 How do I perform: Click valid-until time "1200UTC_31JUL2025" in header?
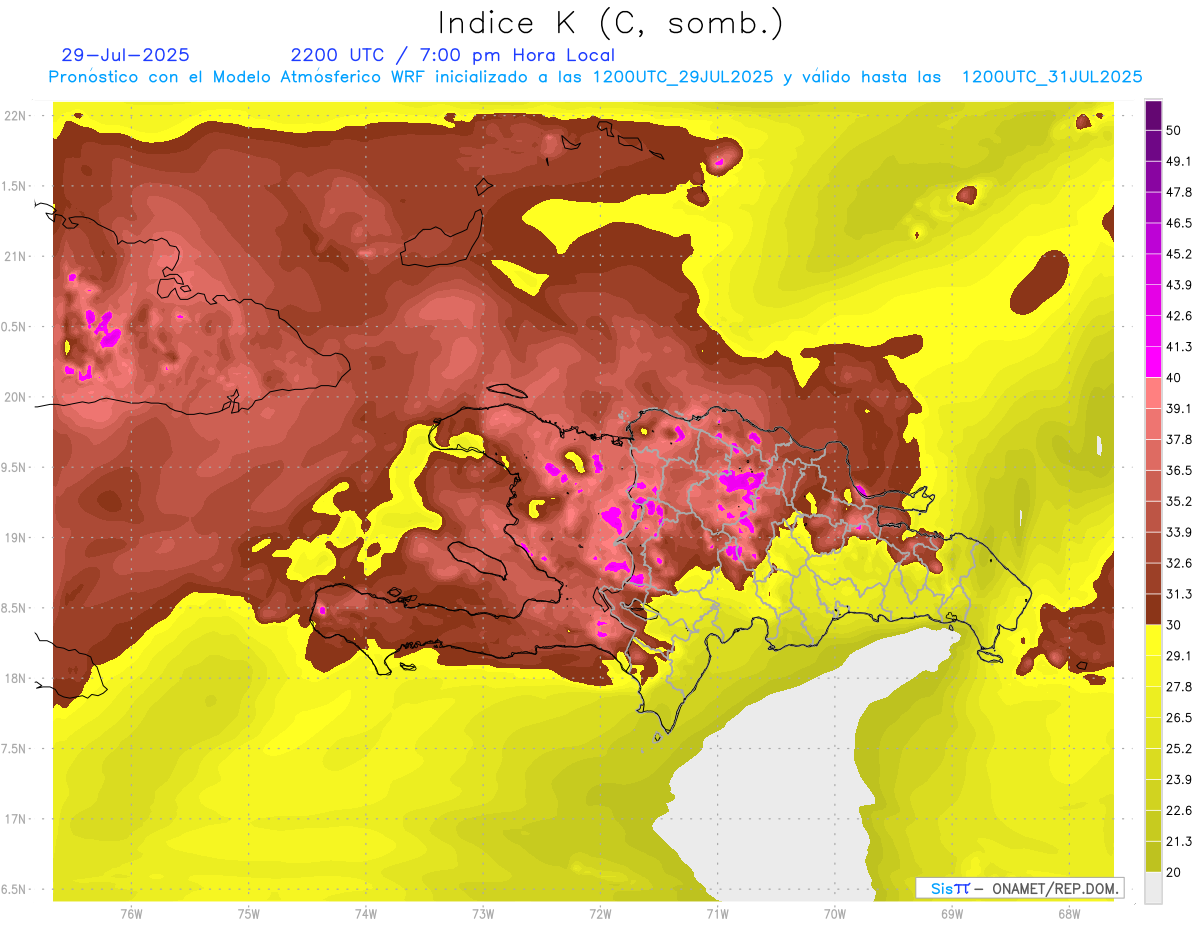pyautogui.click(x=1052, y=77)
